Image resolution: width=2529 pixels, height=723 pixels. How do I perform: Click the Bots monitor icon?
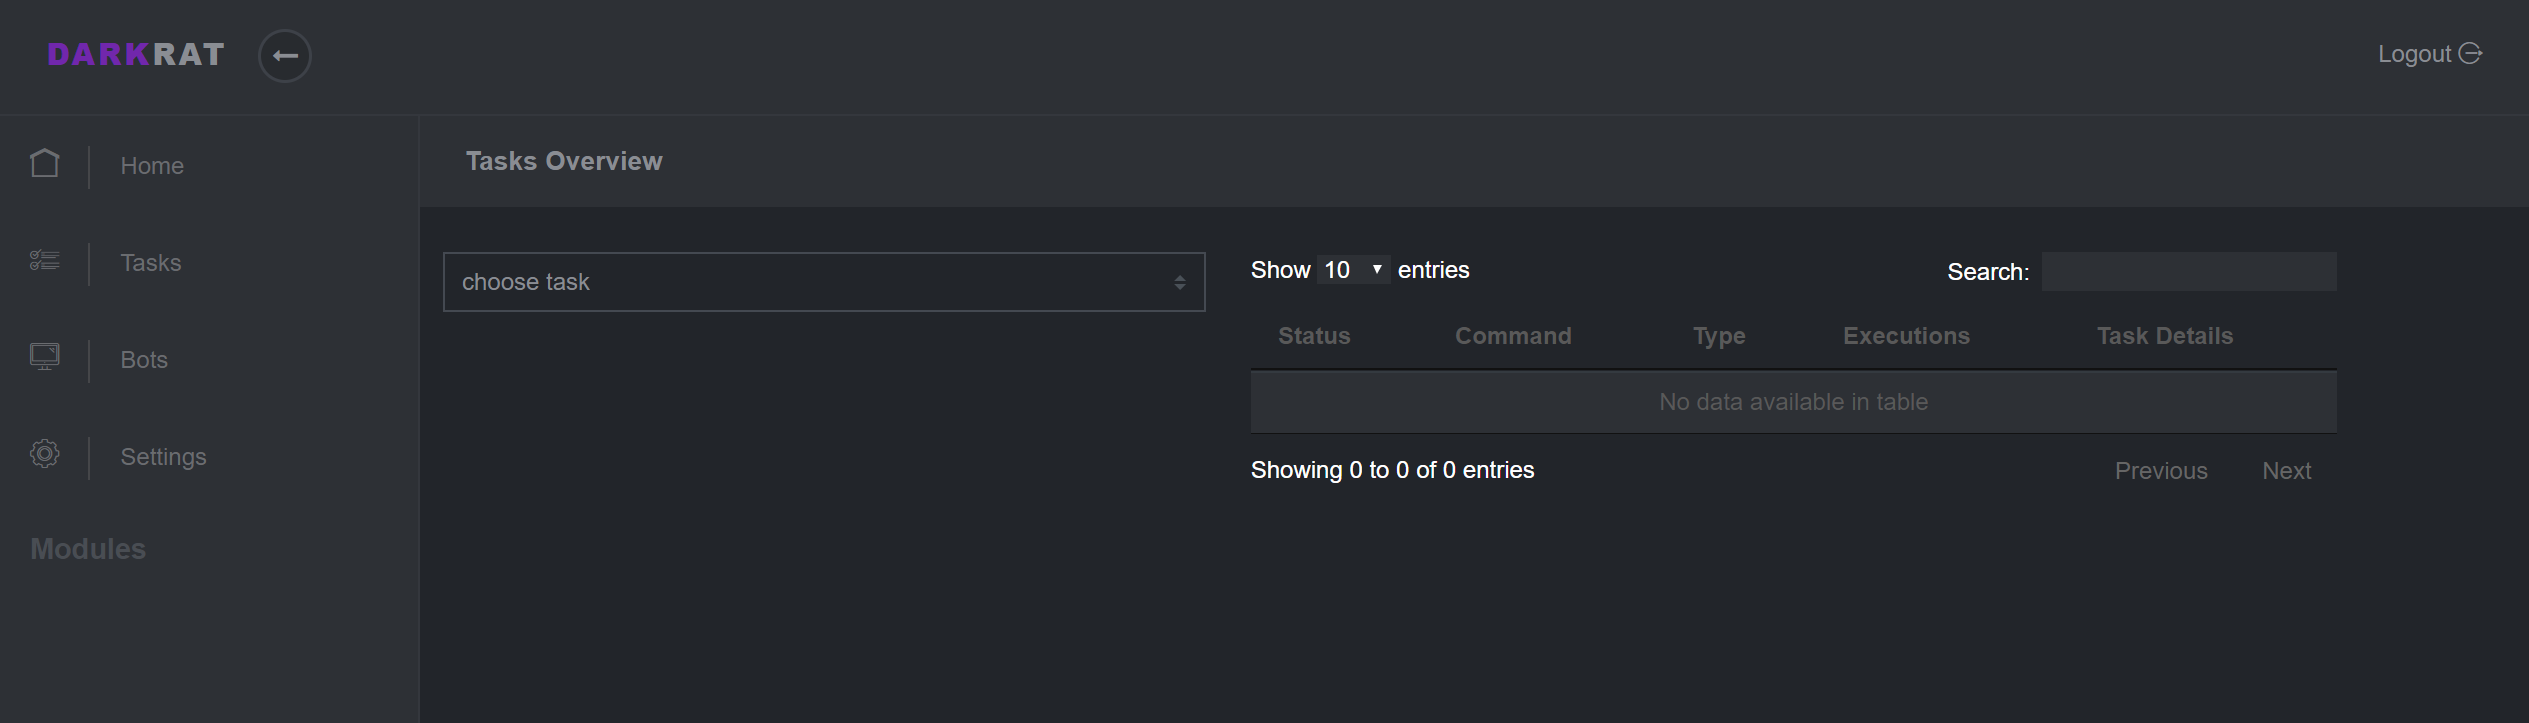[44, 357]
